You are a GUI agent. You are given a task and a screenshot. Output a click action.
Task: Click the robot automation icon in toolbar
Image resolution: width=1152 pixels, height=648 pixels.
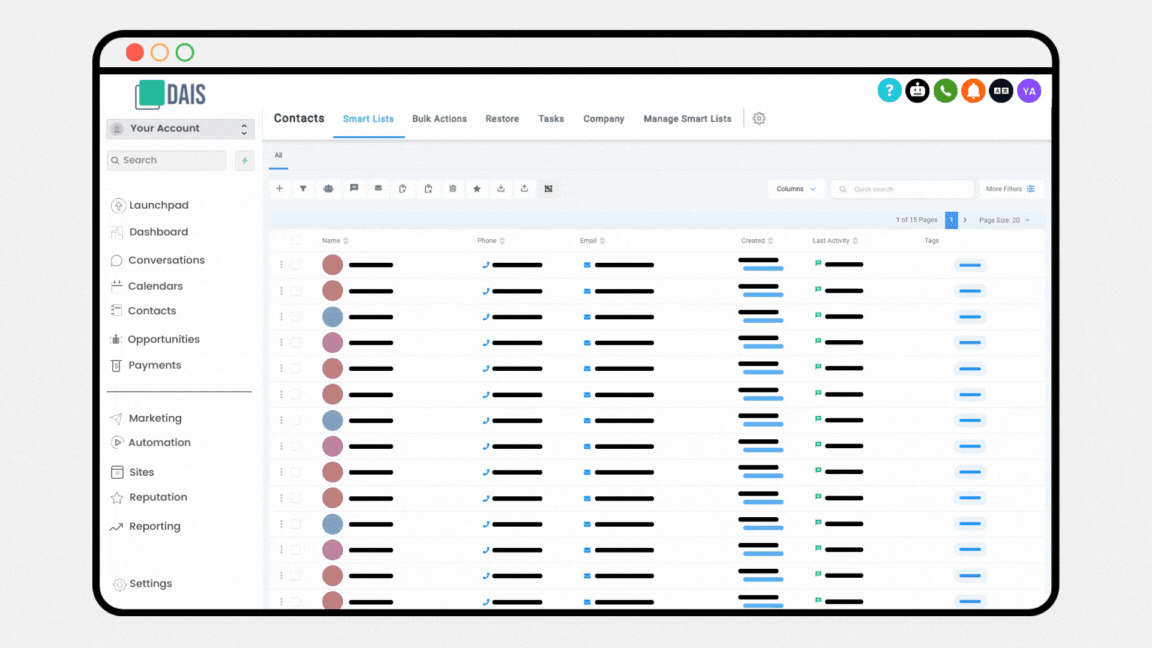click(x=328, y=189)
